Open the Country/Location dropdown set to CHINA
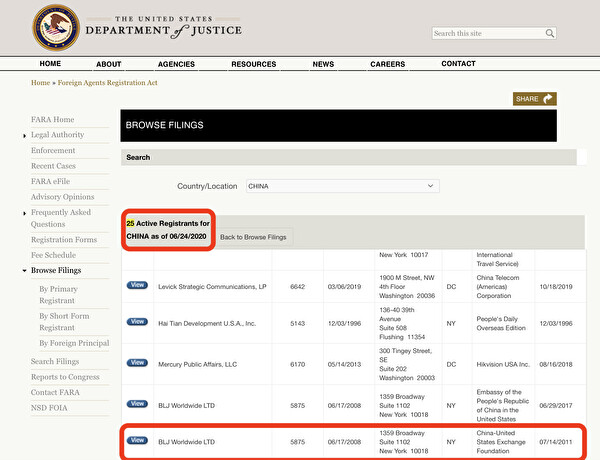 [342, 186]
